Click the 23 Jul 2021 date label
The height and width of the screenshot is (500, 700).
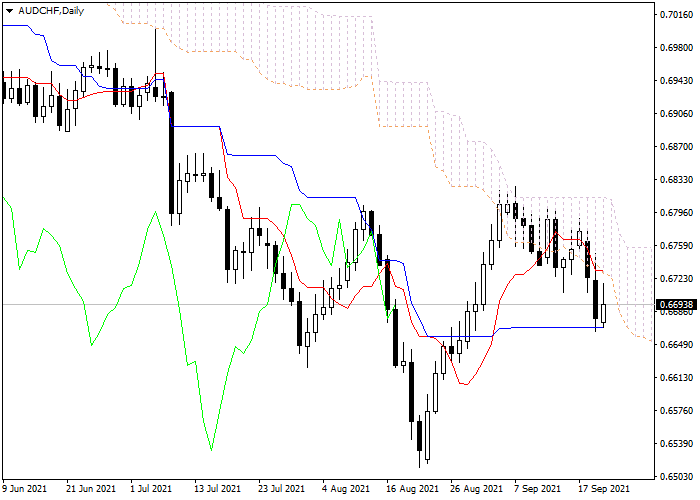(x=282, y=489)
